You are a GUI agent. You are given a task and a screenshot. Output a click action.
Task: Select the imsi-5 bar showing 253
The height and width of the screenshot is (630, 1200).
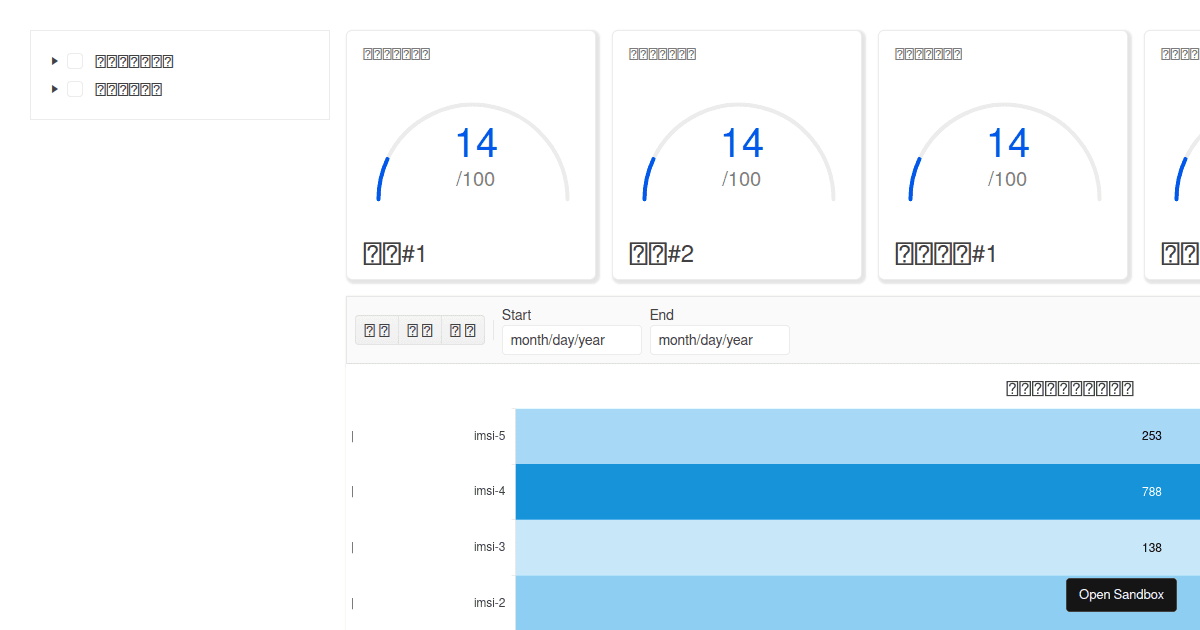point(850,436)
